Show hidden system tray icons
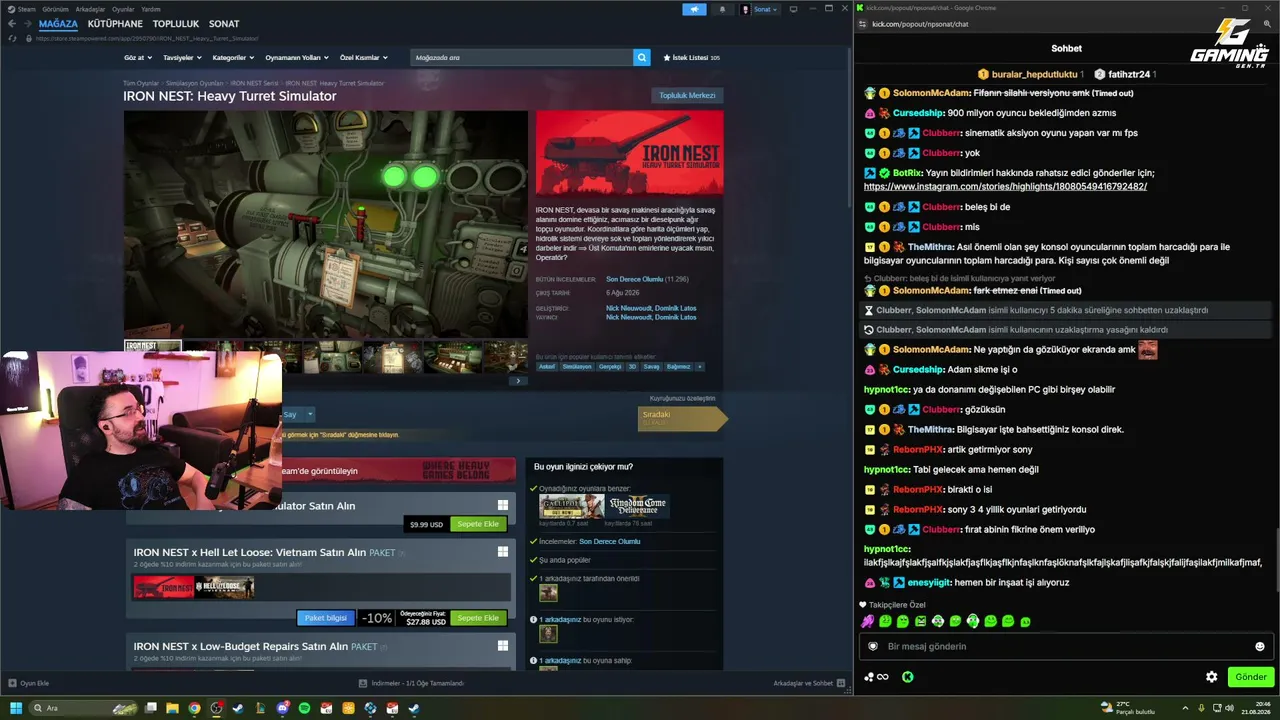This screenshot has height=720, width=1280. [1187, 708]
